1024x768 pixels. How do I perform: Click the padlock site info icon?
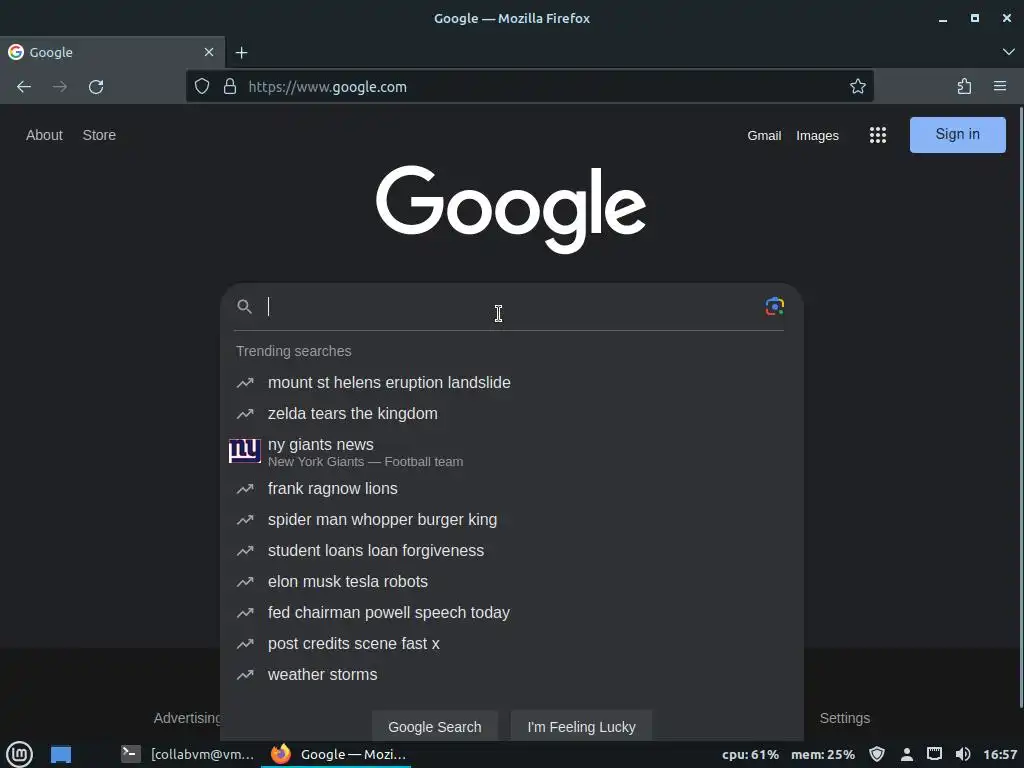pos(230,86)
